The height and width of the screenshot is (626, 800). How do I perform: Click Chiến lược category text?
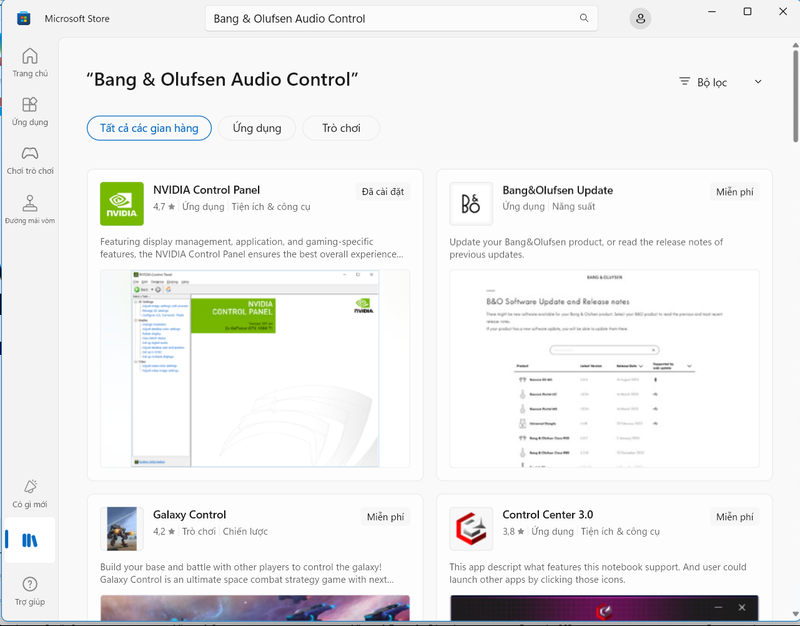[x=245, y=532]
